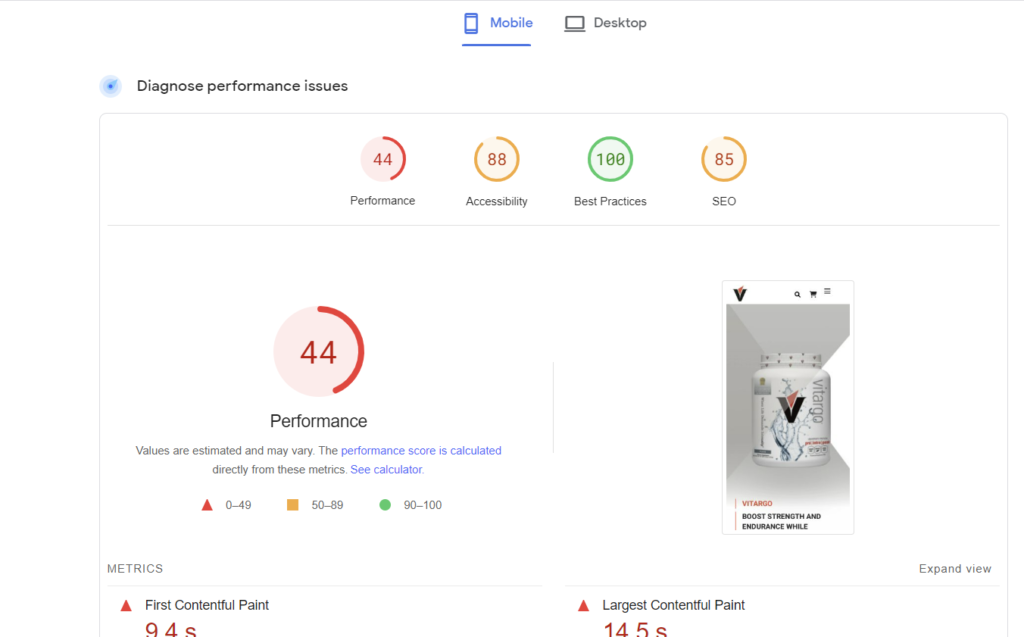Click the red triangle beside First Contentful Paint
Screen dimensions: 1024x637
[126, 606]
